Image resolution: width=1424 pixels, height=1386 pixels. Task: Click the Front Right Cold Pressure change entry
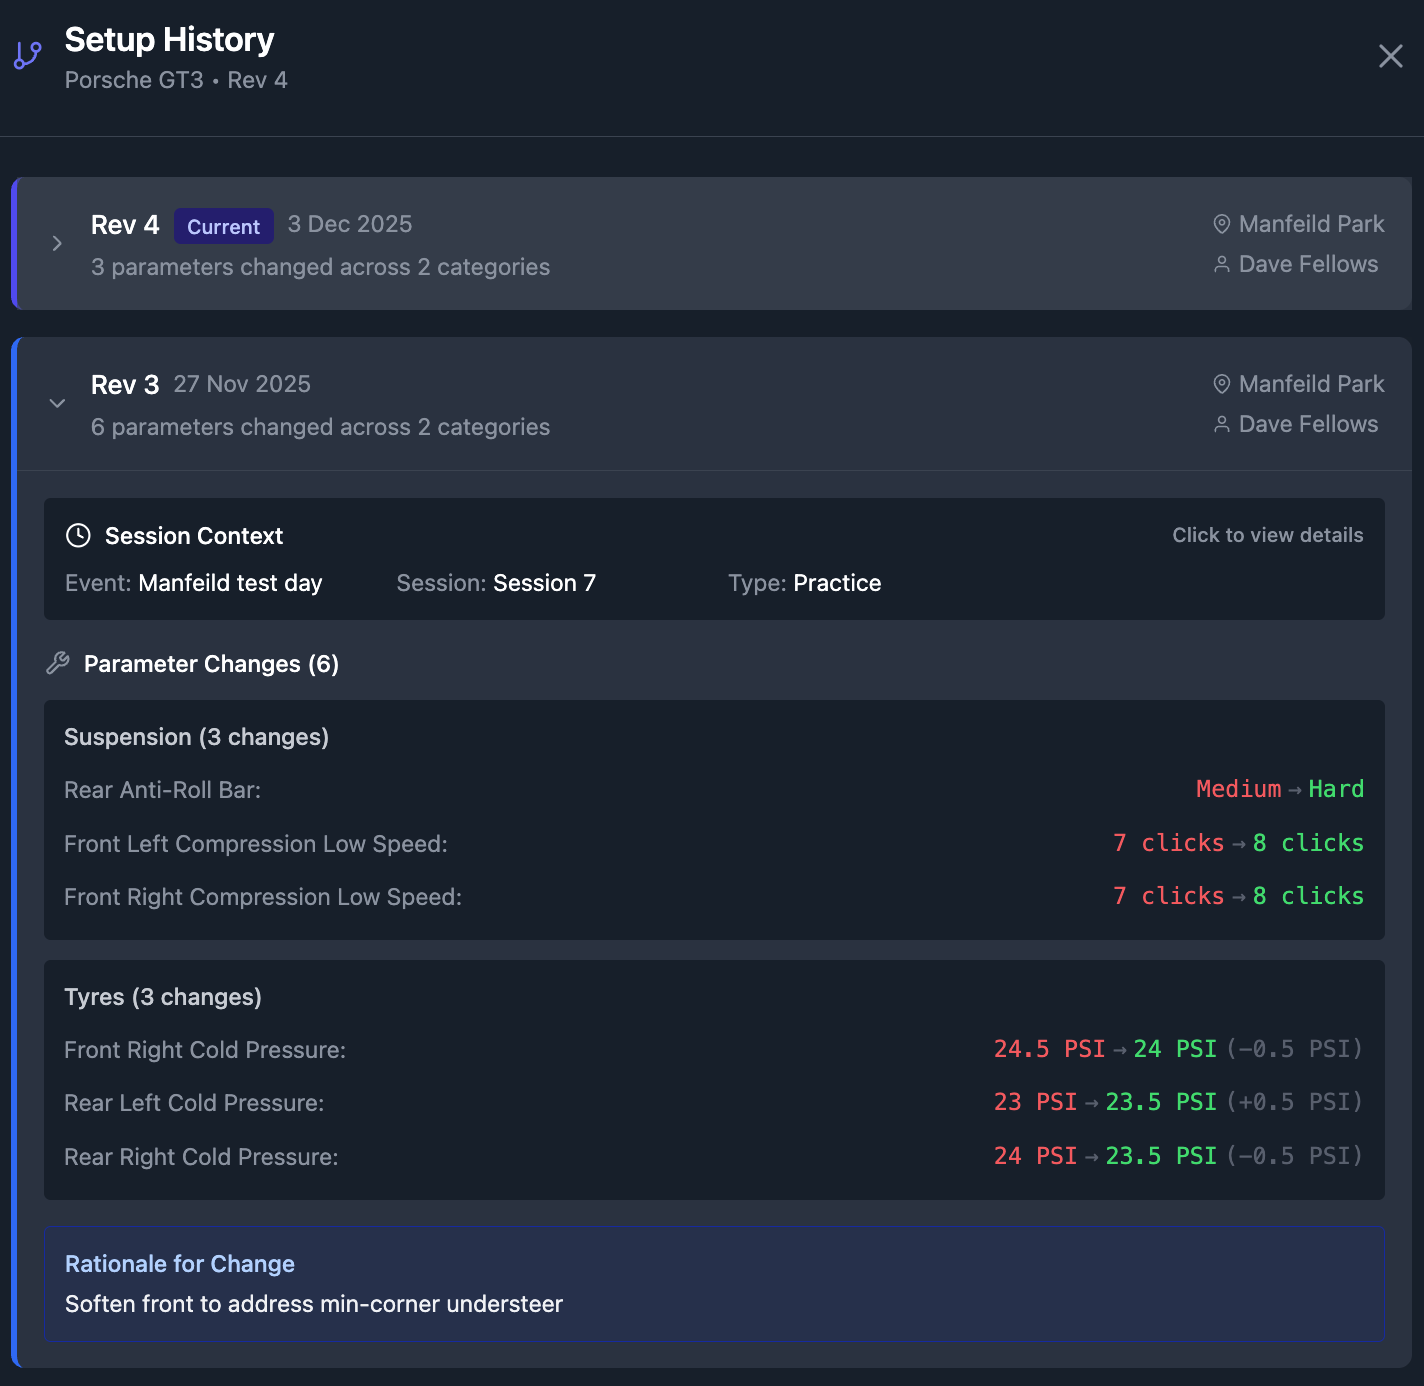click(x=205, y=1050)
